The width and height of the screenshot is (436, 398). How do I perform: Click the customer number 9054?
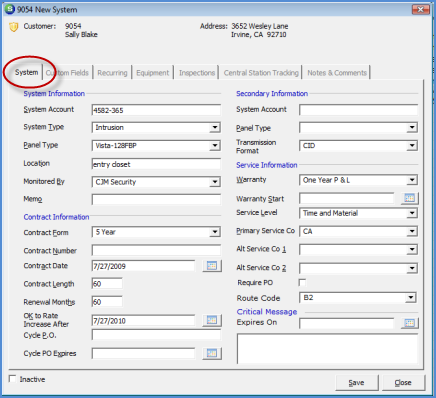click(73, 26)
